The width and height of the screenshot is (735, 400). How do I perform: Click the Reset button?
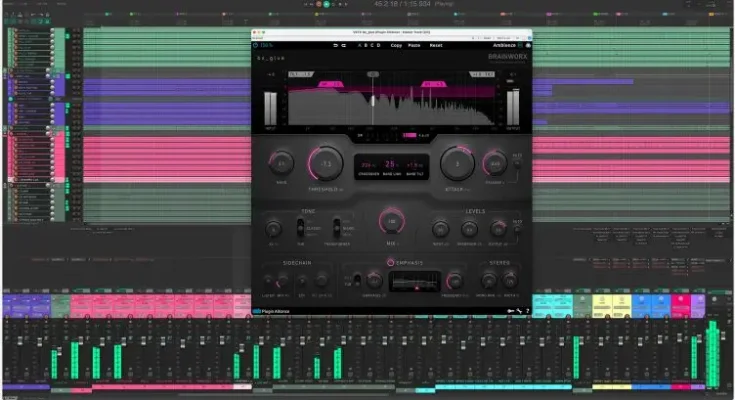(x=435, y=45)
